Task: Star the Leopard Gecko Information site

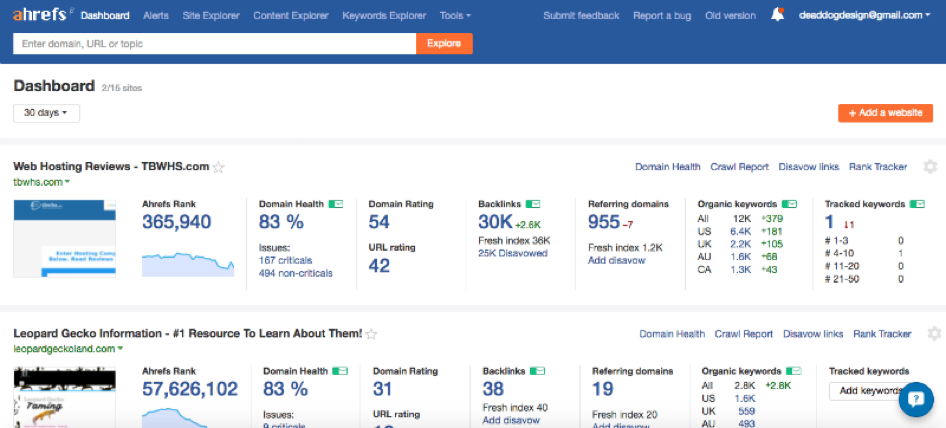Action: [x=372, y=334]
